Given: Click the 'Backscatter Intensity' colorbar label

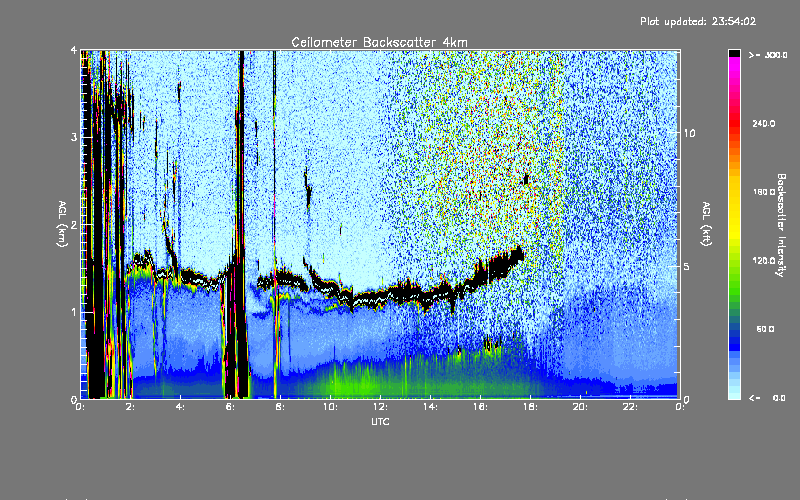Looking at the screenshot, I should point(781,225).
